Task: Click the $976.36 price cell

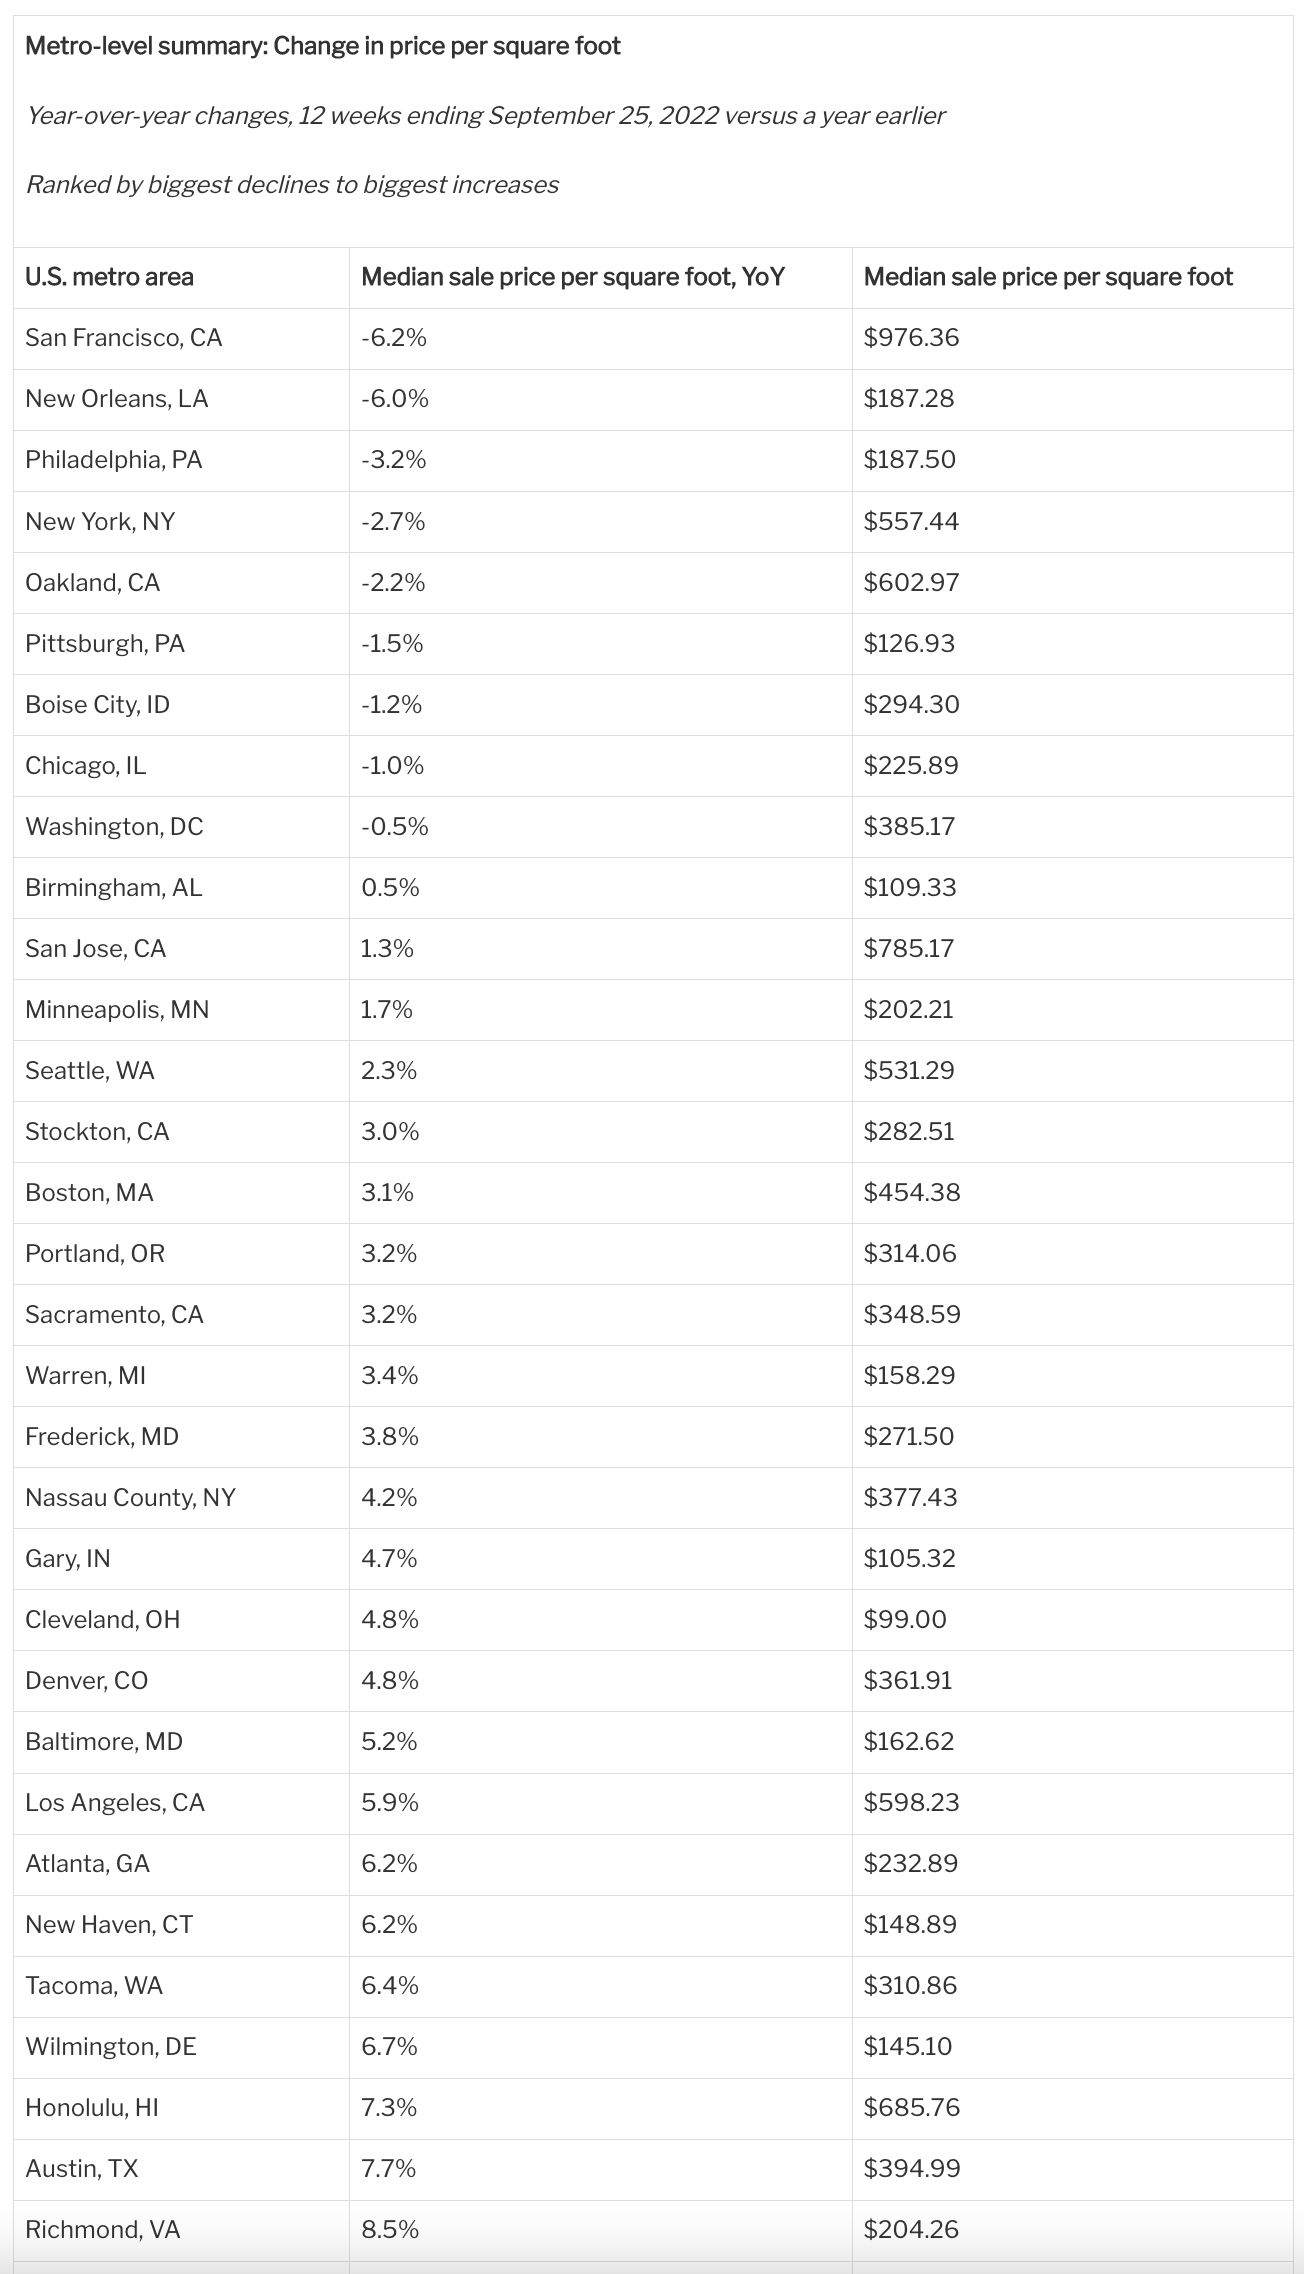Action: [911, 338]
